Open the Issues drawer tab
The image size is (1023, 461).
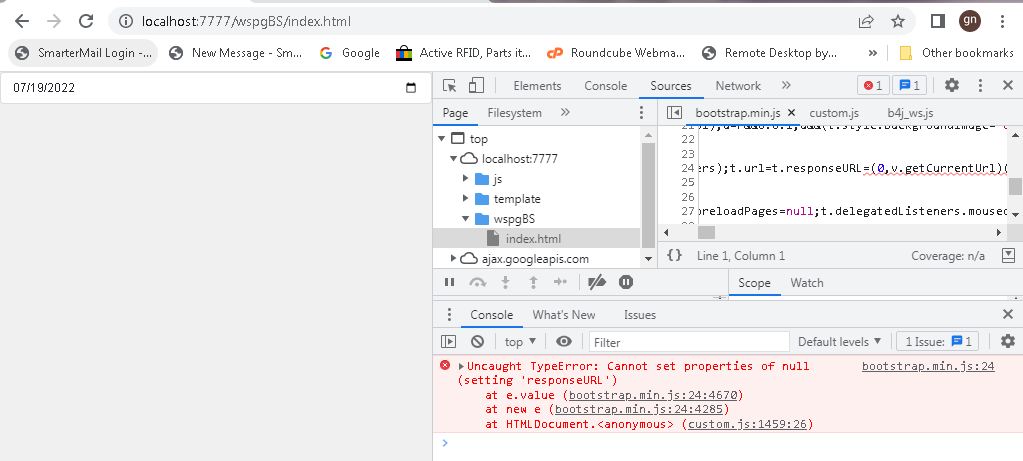click(639, 315)
